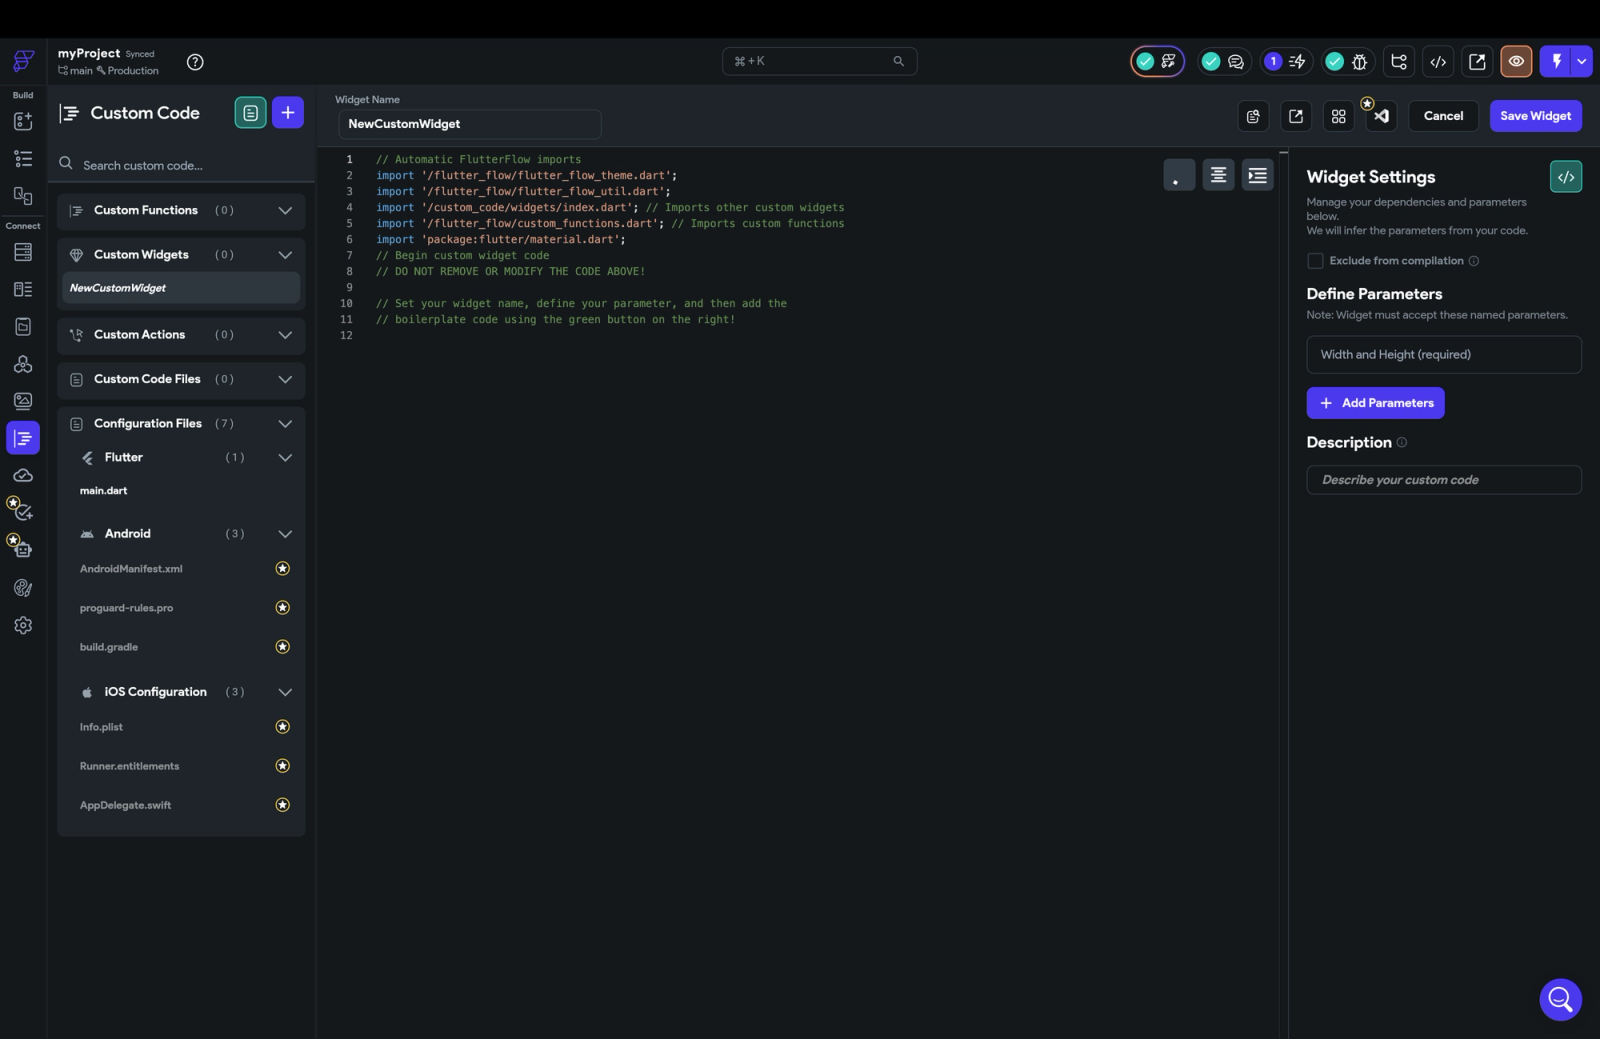This screenshot has height=1039, width=1600.
Task: Open the API Calls icon in sidebar
Action: click(23, 364)
